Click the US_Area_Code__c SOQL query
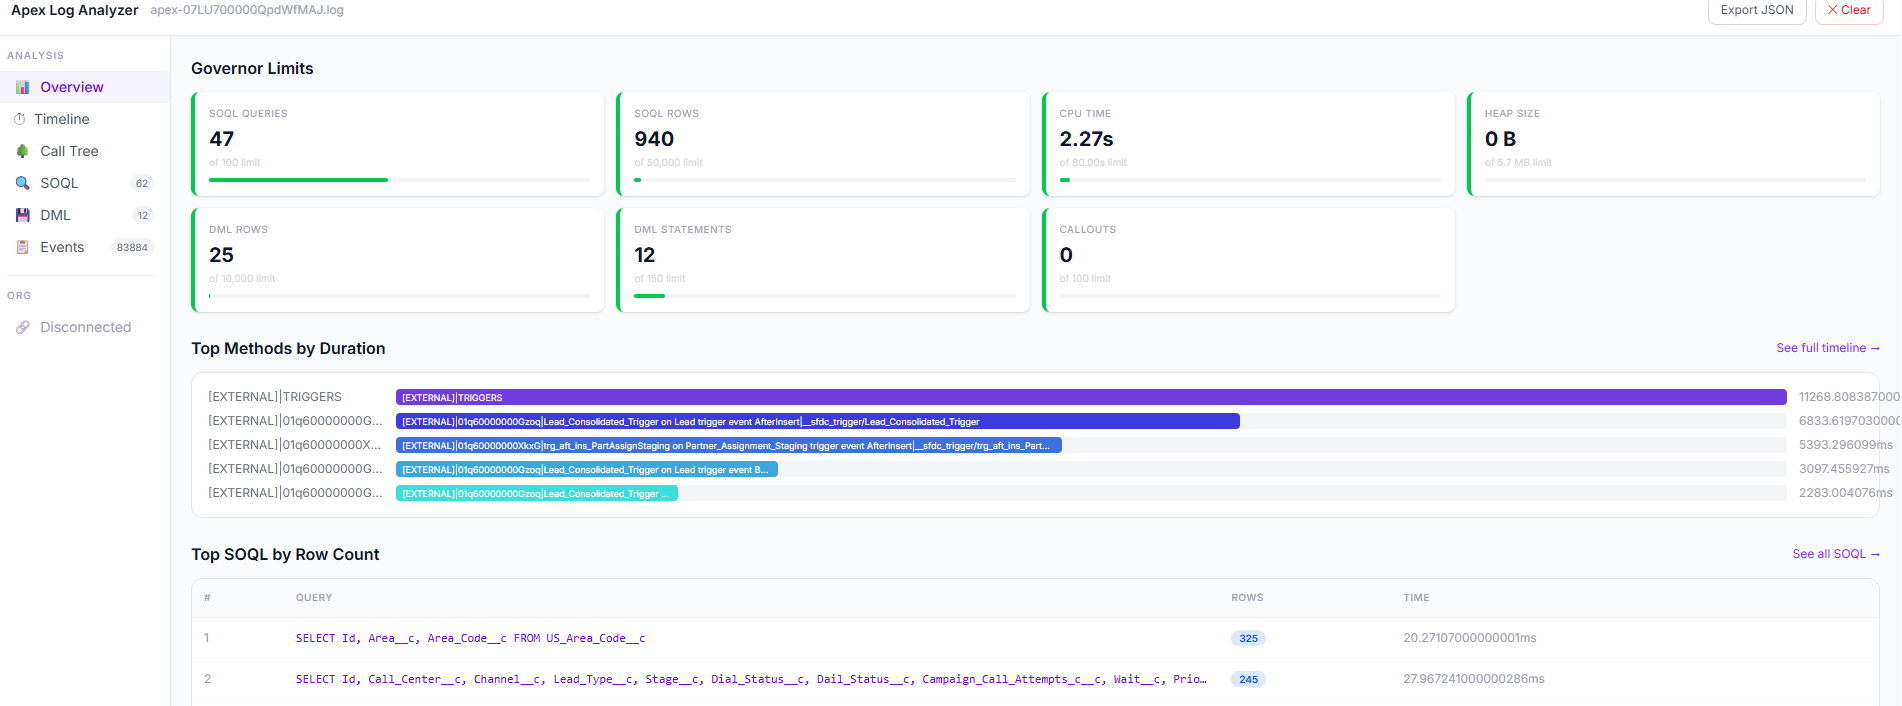The image size is (1902, 706). (x=470, y=638)
